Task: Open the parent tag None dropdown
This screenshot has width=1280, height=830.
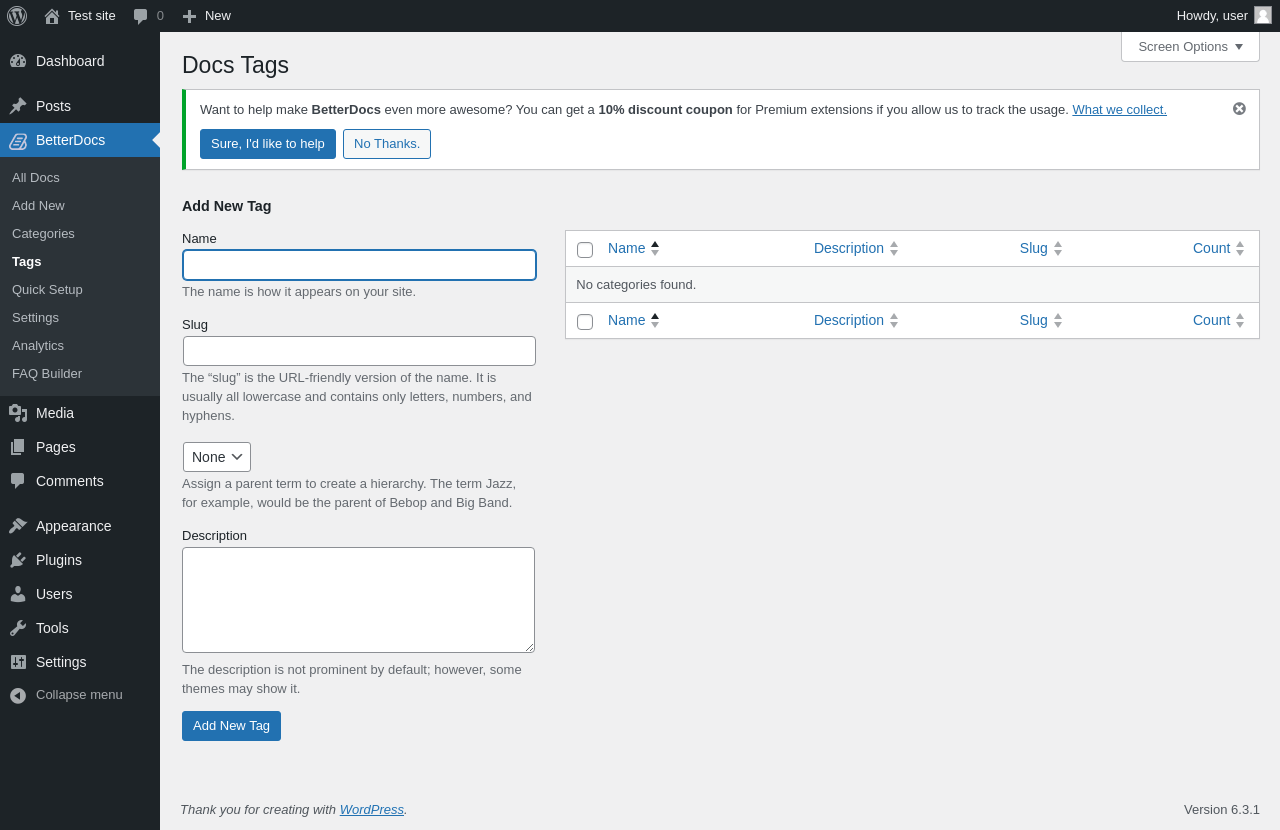Action: [x=217, y=457]
